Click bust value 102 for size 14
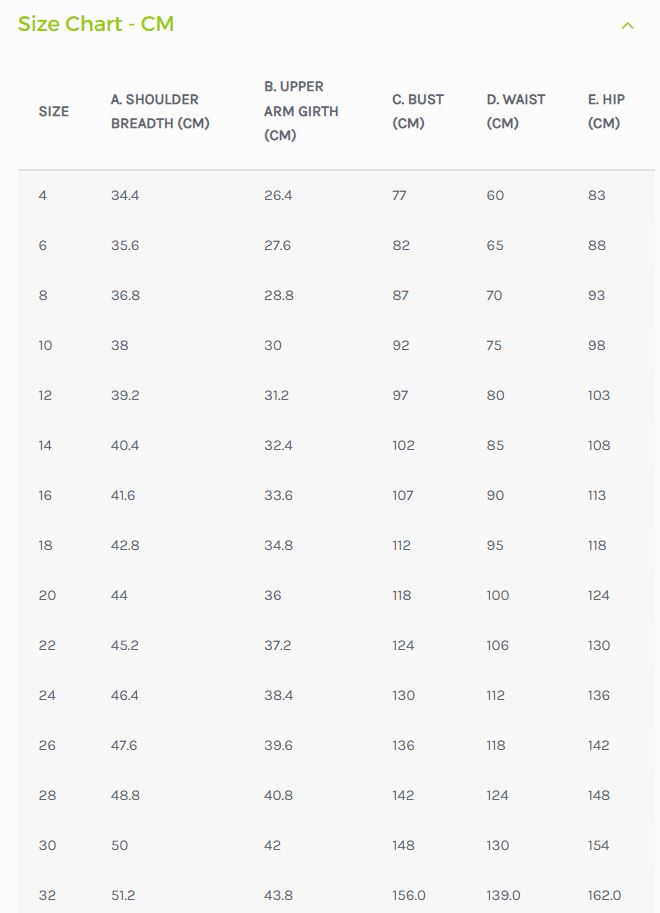Image resolution: width=660 pixels, height=913 pixels. 403,445
